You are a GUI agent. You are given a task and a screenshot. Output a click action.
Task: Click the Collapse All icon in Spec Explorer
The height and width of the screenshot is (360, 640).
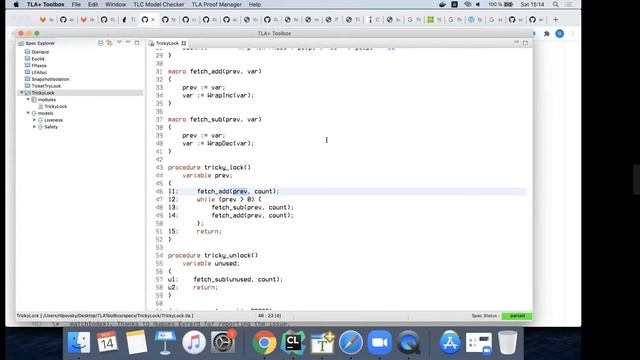coord(100,43)
